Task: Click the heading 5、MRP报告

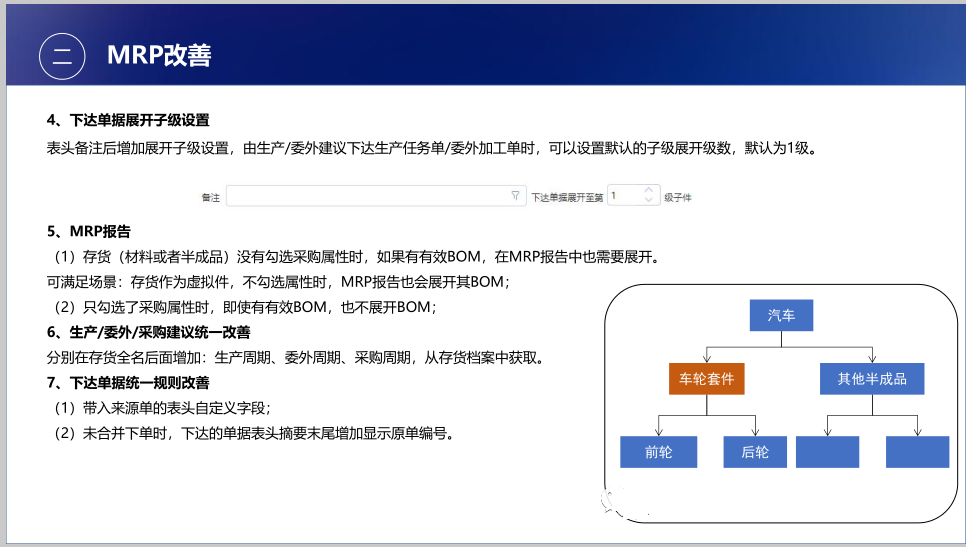Action: [x=89, y=232]
